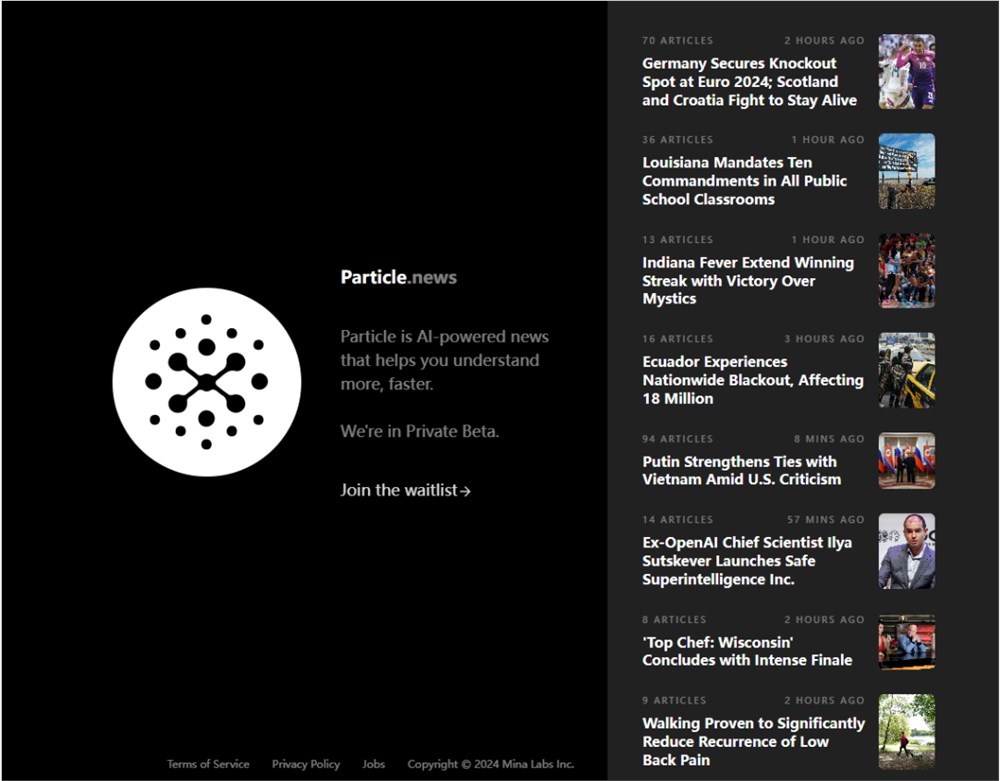Click the Copyright 2024 Mina Labs Inc. text
This screenshot has height=781, width=1000.
(490, 764)
